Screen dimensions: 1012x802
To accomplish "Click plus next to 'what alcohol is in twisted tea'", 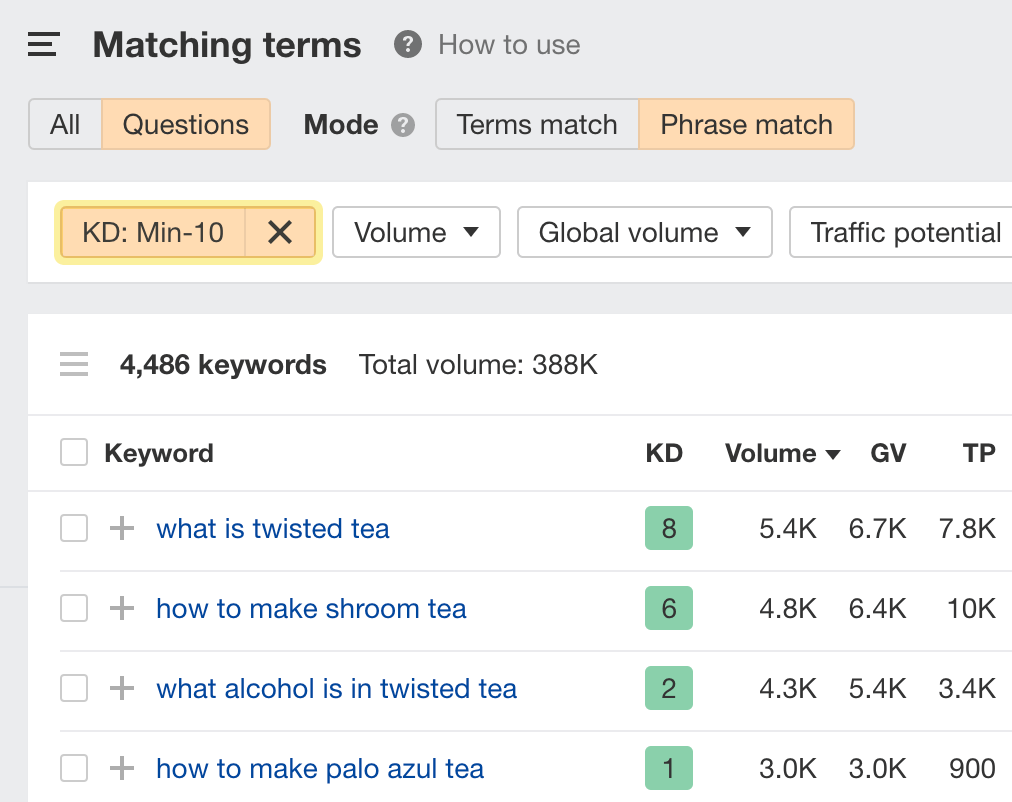I will click(x=122, y=688).
